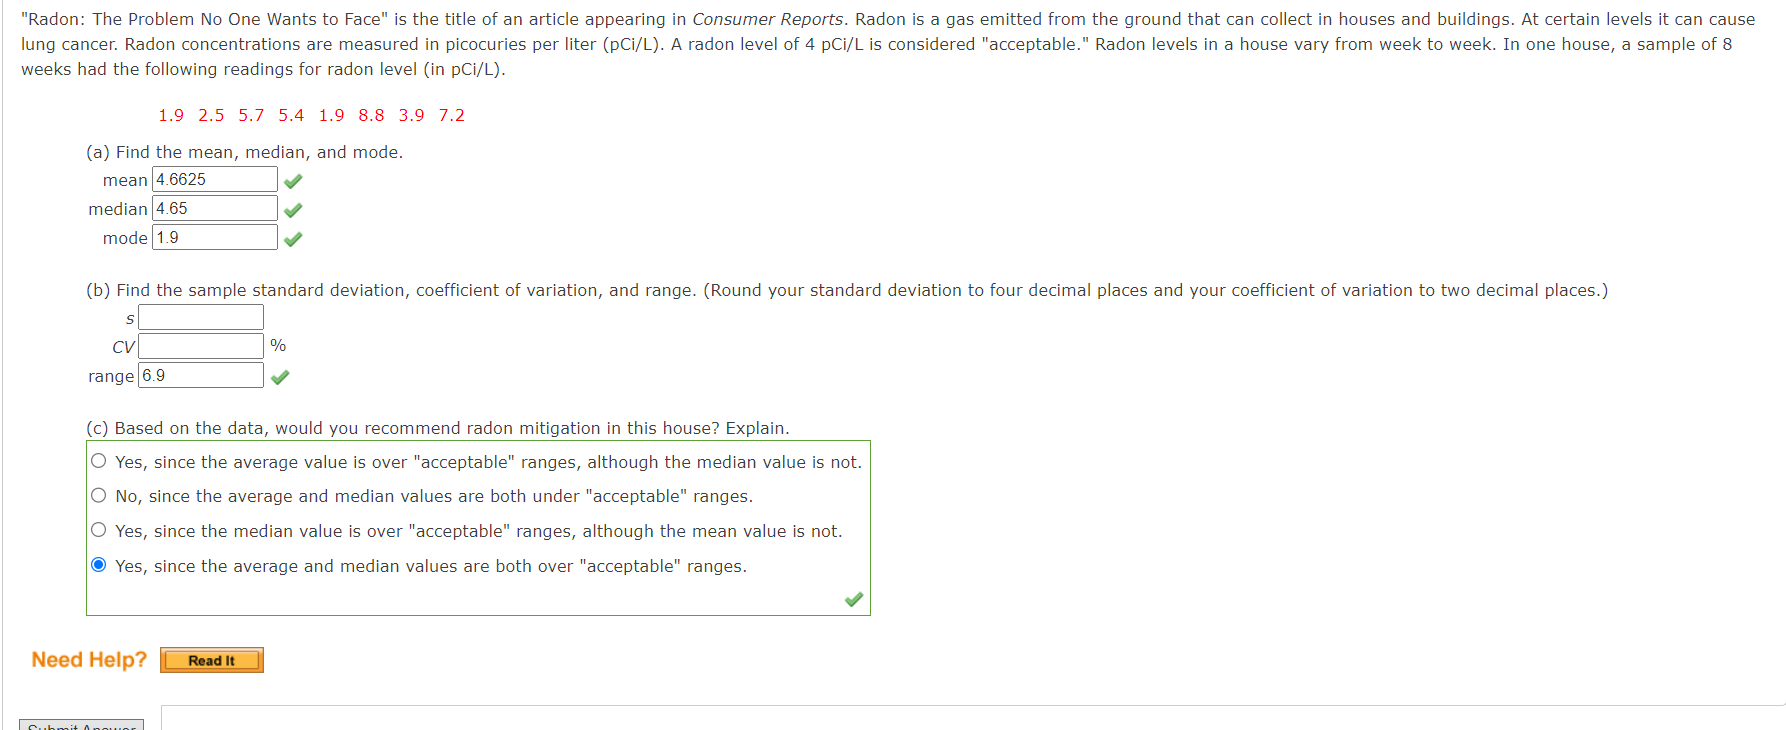Click the green checkmark beside median
Screen dimensions: 1786x730
click(293, 210)
